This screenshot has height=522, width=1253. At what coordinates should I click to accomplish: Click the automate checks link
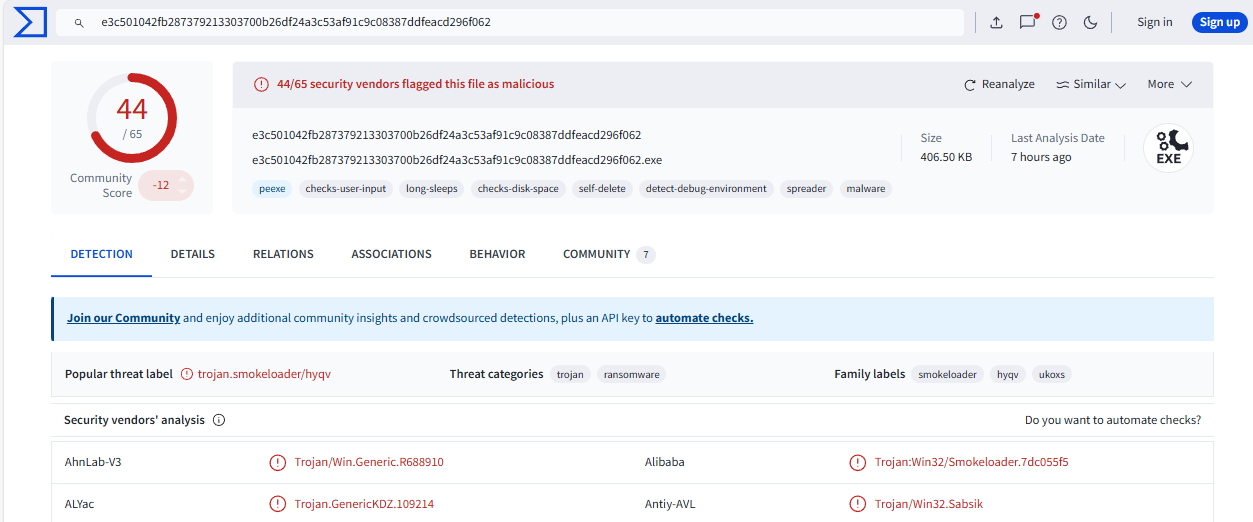(x=704, y=318)
